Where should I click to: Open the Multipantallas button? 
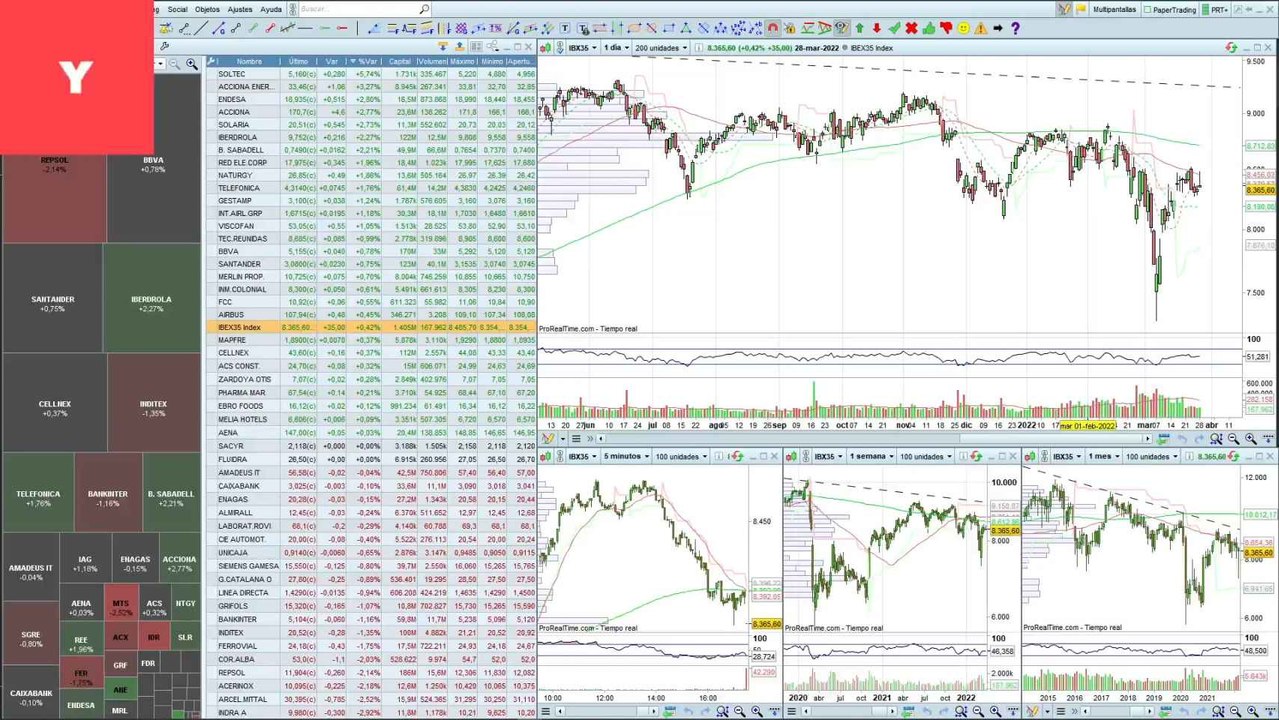pos(1114,9)
